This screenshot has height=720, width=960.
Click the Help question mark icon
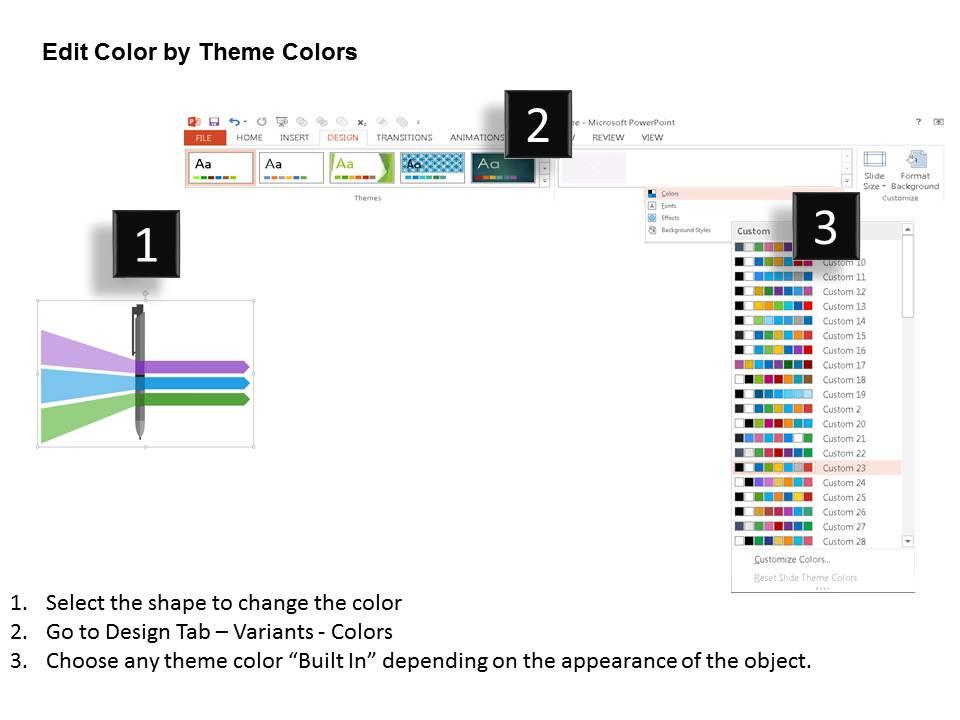pos(918,122)
